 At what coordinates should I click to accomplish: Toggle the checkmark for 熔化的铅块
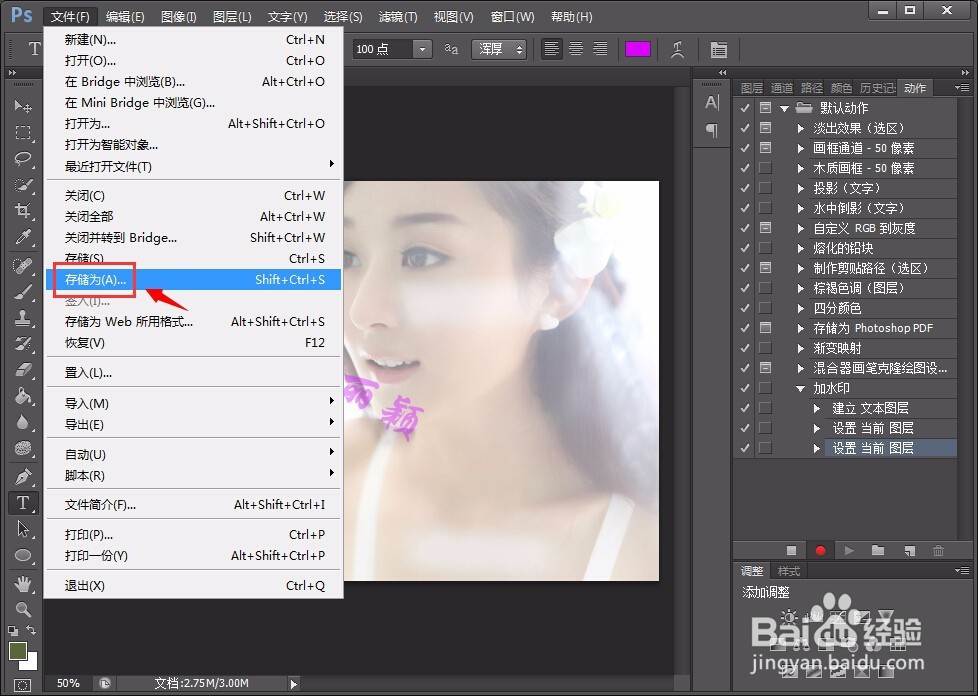(x=745, y=248)
